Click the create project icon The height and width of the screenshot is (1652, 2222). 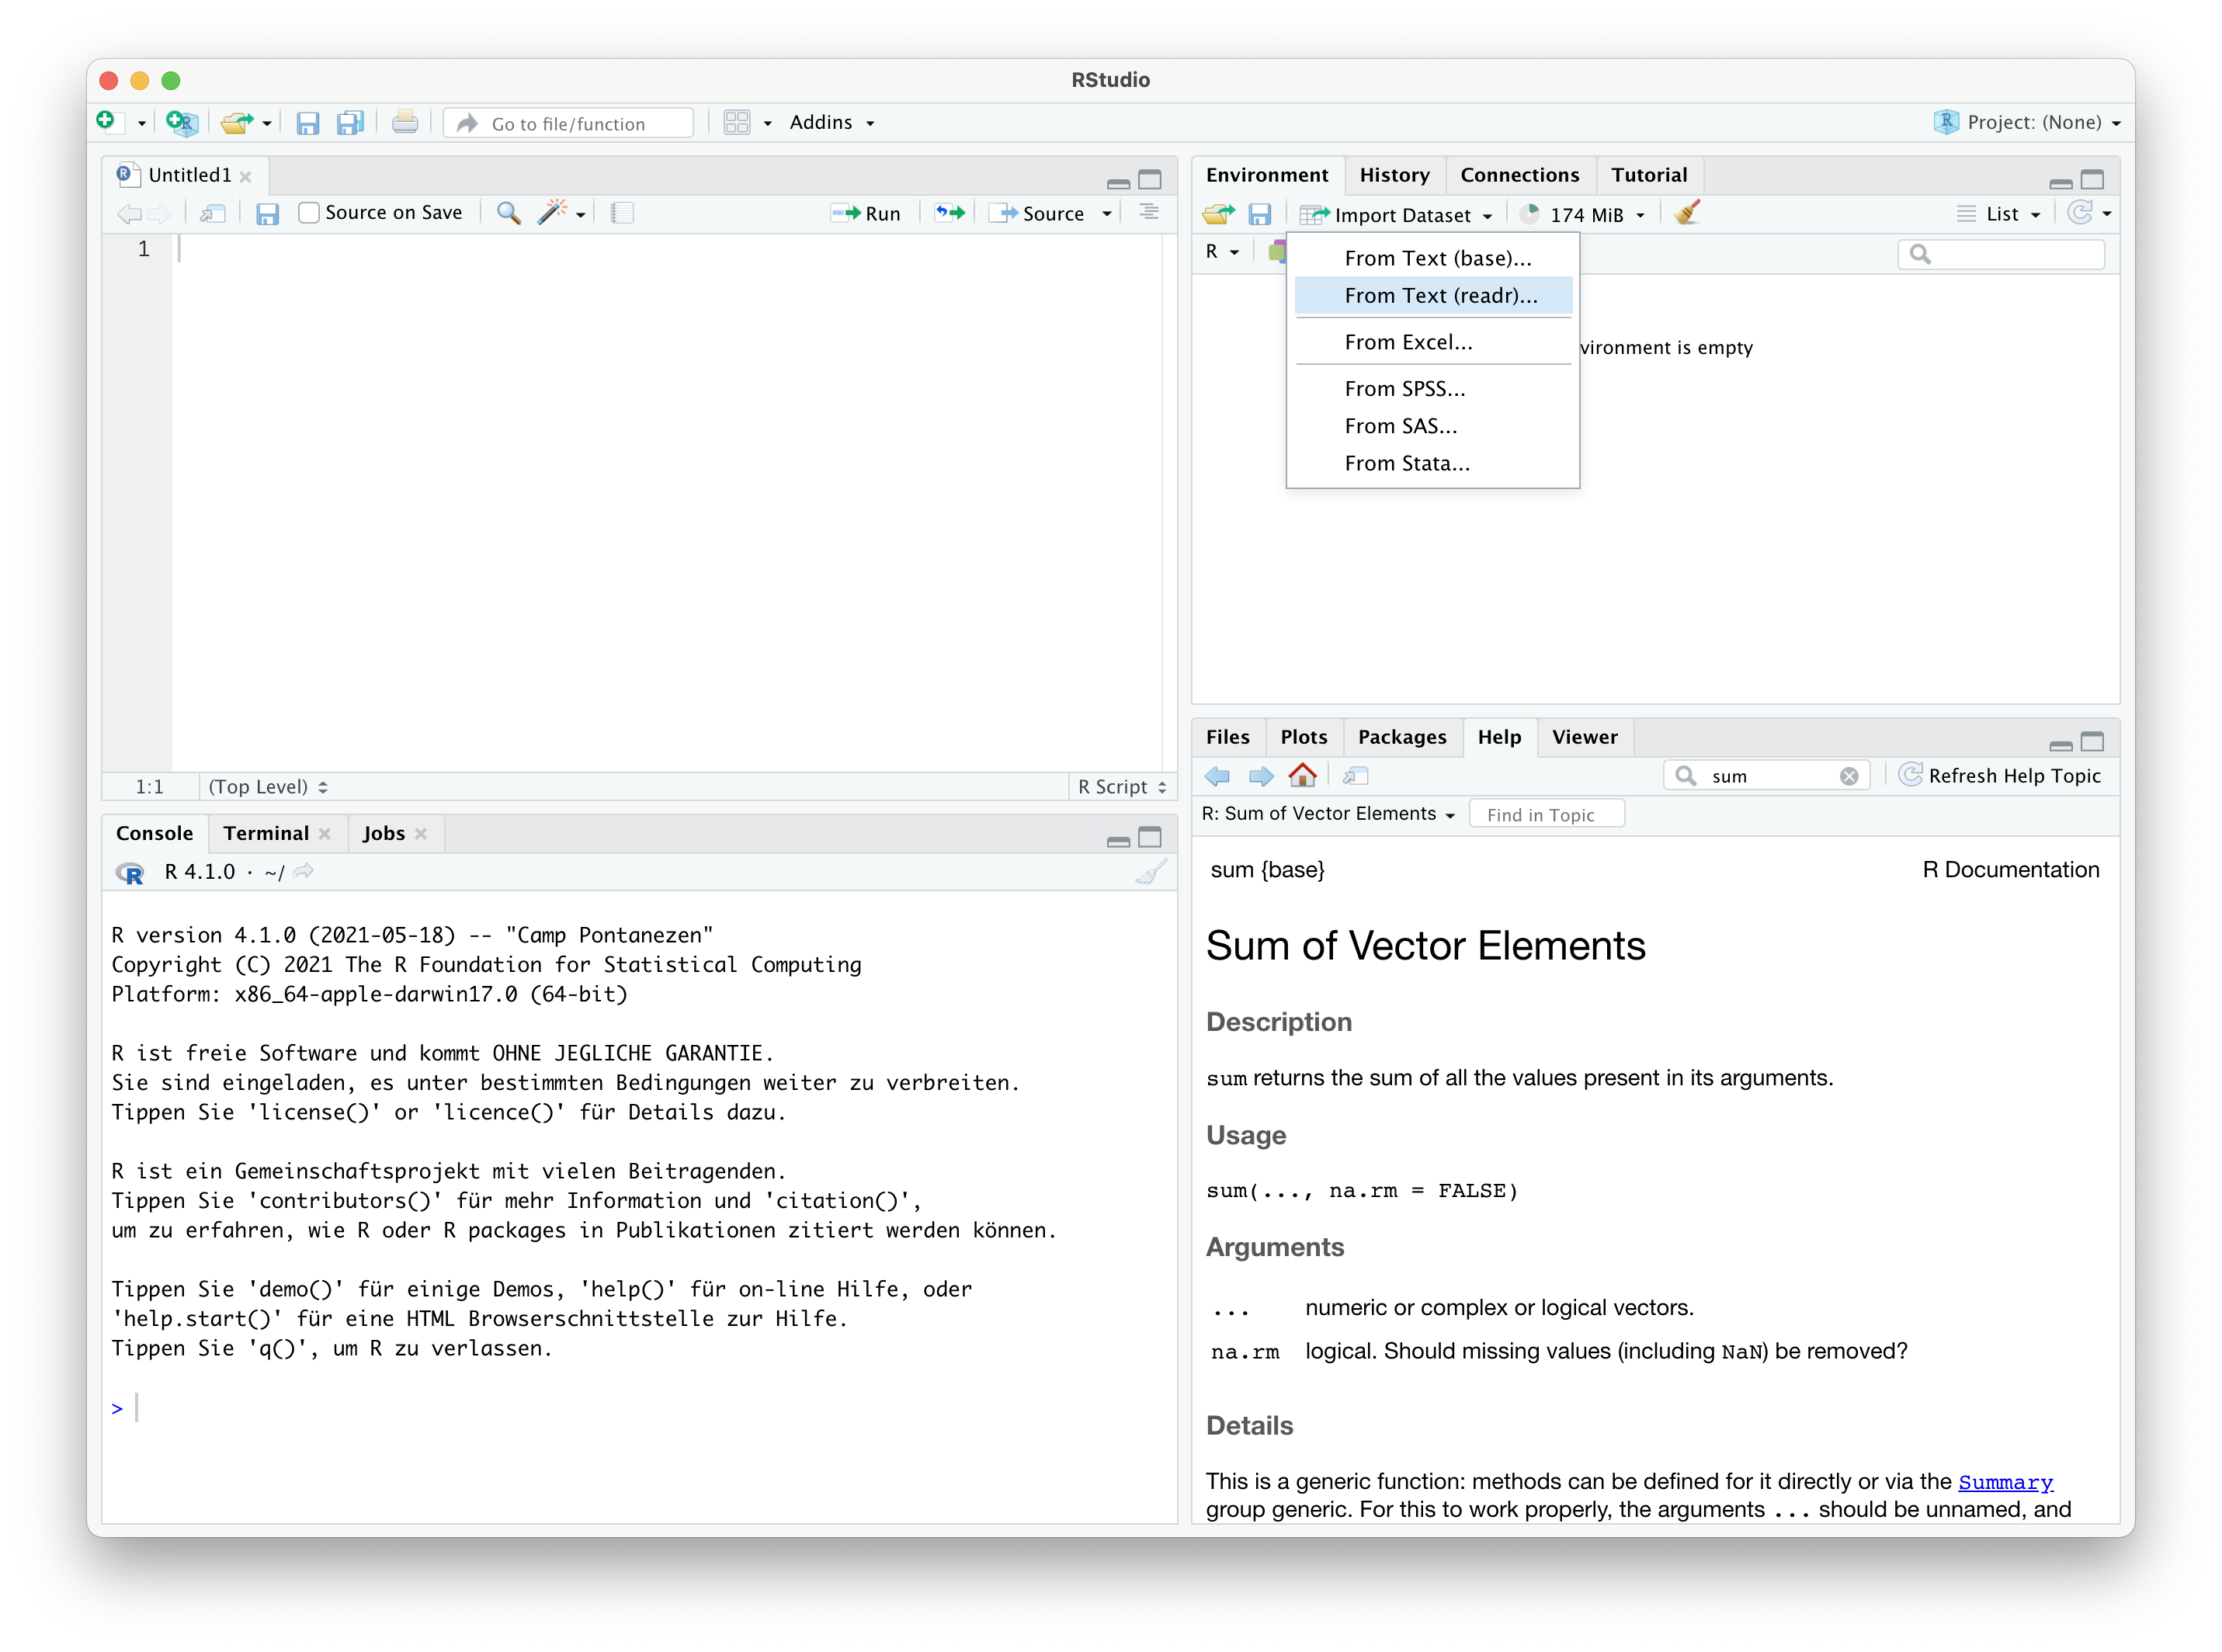coord(182,123)
